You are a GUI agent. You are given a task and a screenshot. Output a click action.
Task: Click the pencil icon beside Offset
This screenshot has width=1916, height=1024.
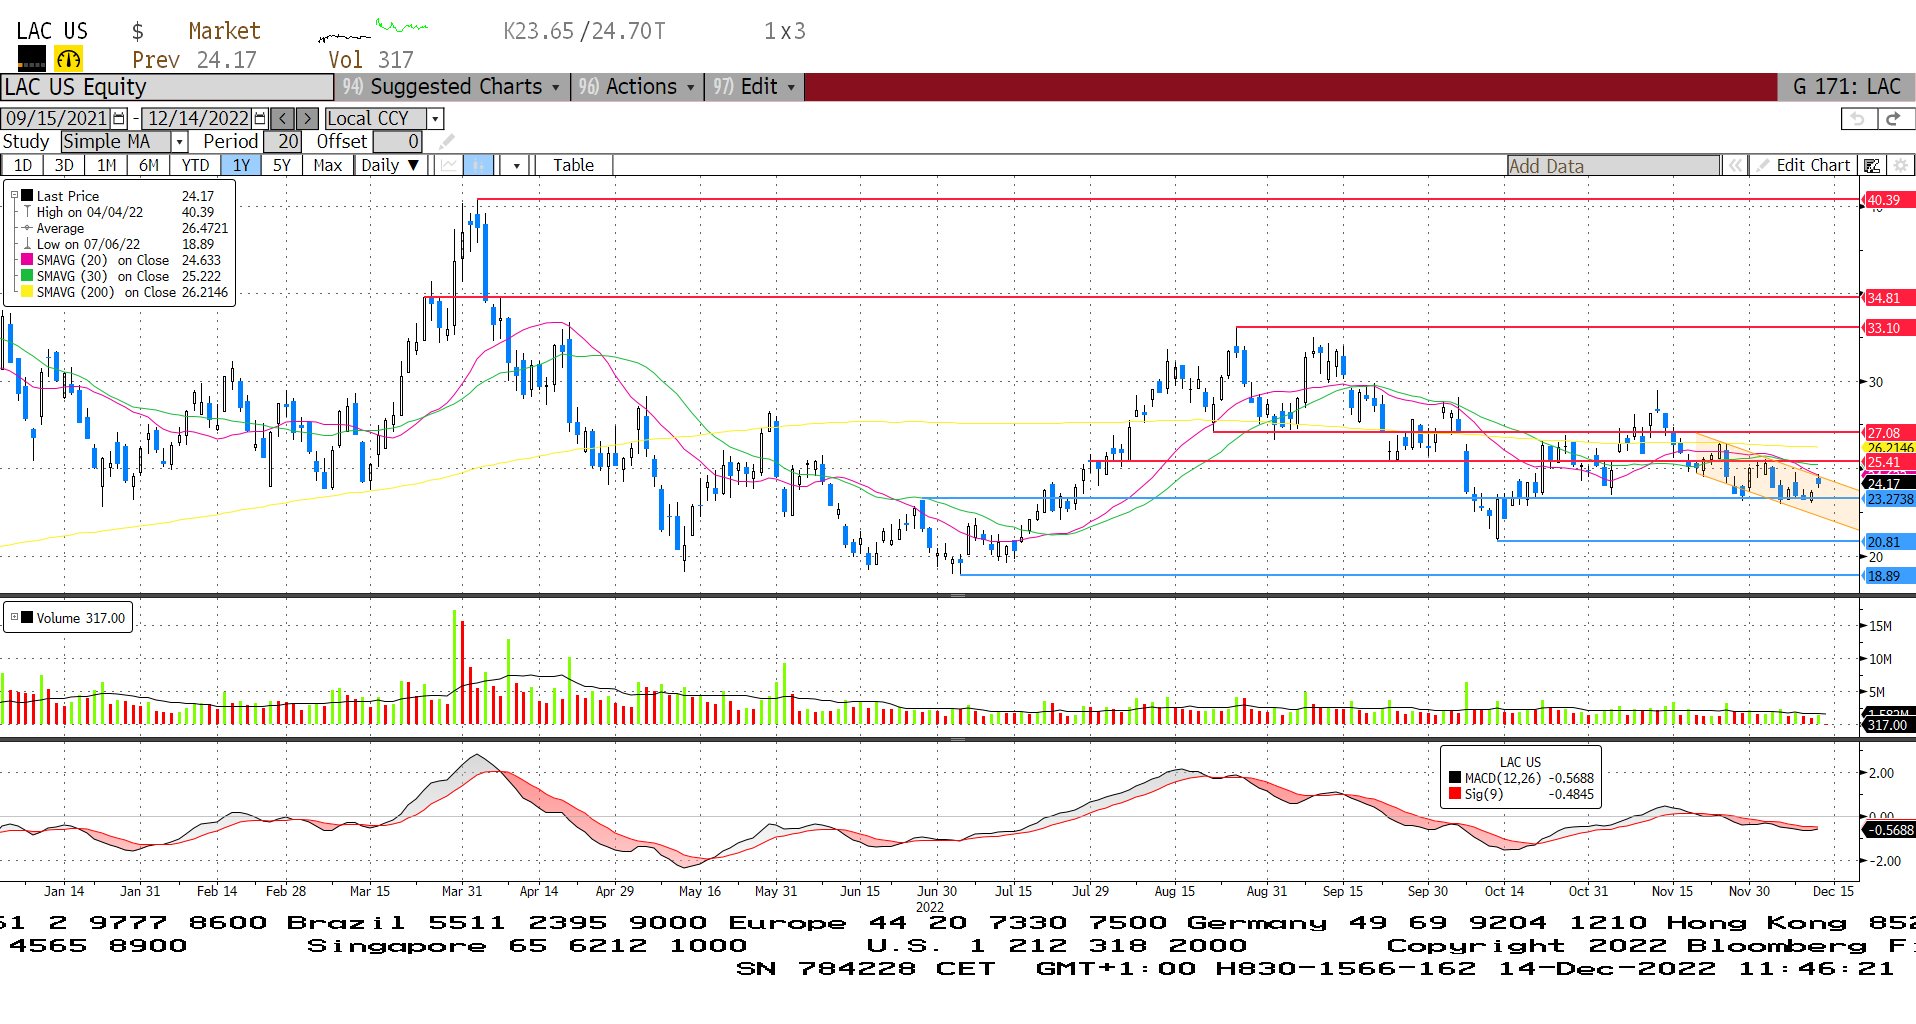[x=446, y=142]
